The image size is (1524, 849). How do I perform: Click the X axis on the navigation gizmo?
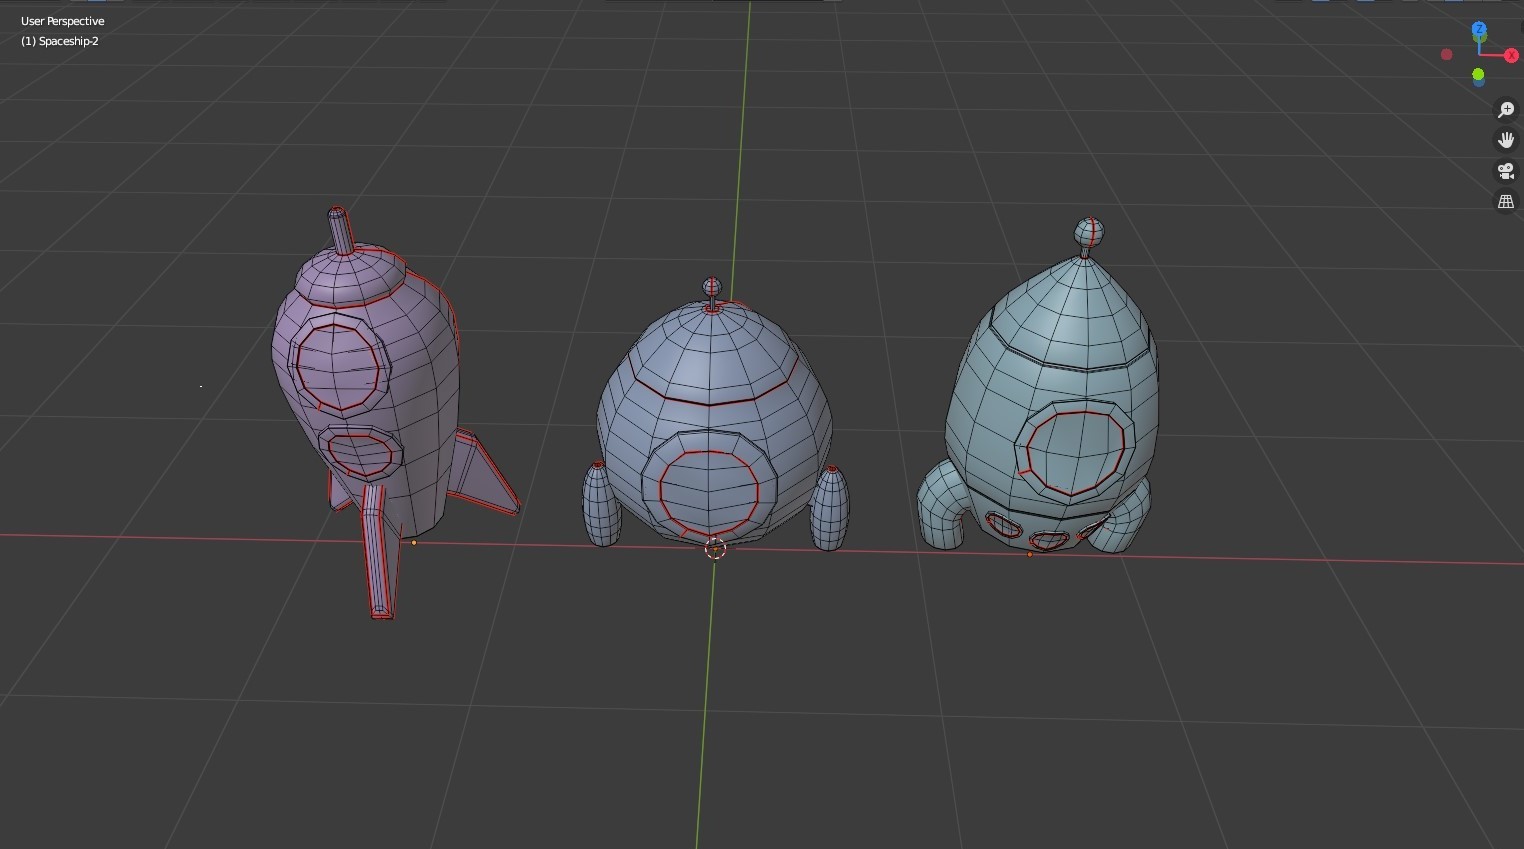pos(1511,55)
